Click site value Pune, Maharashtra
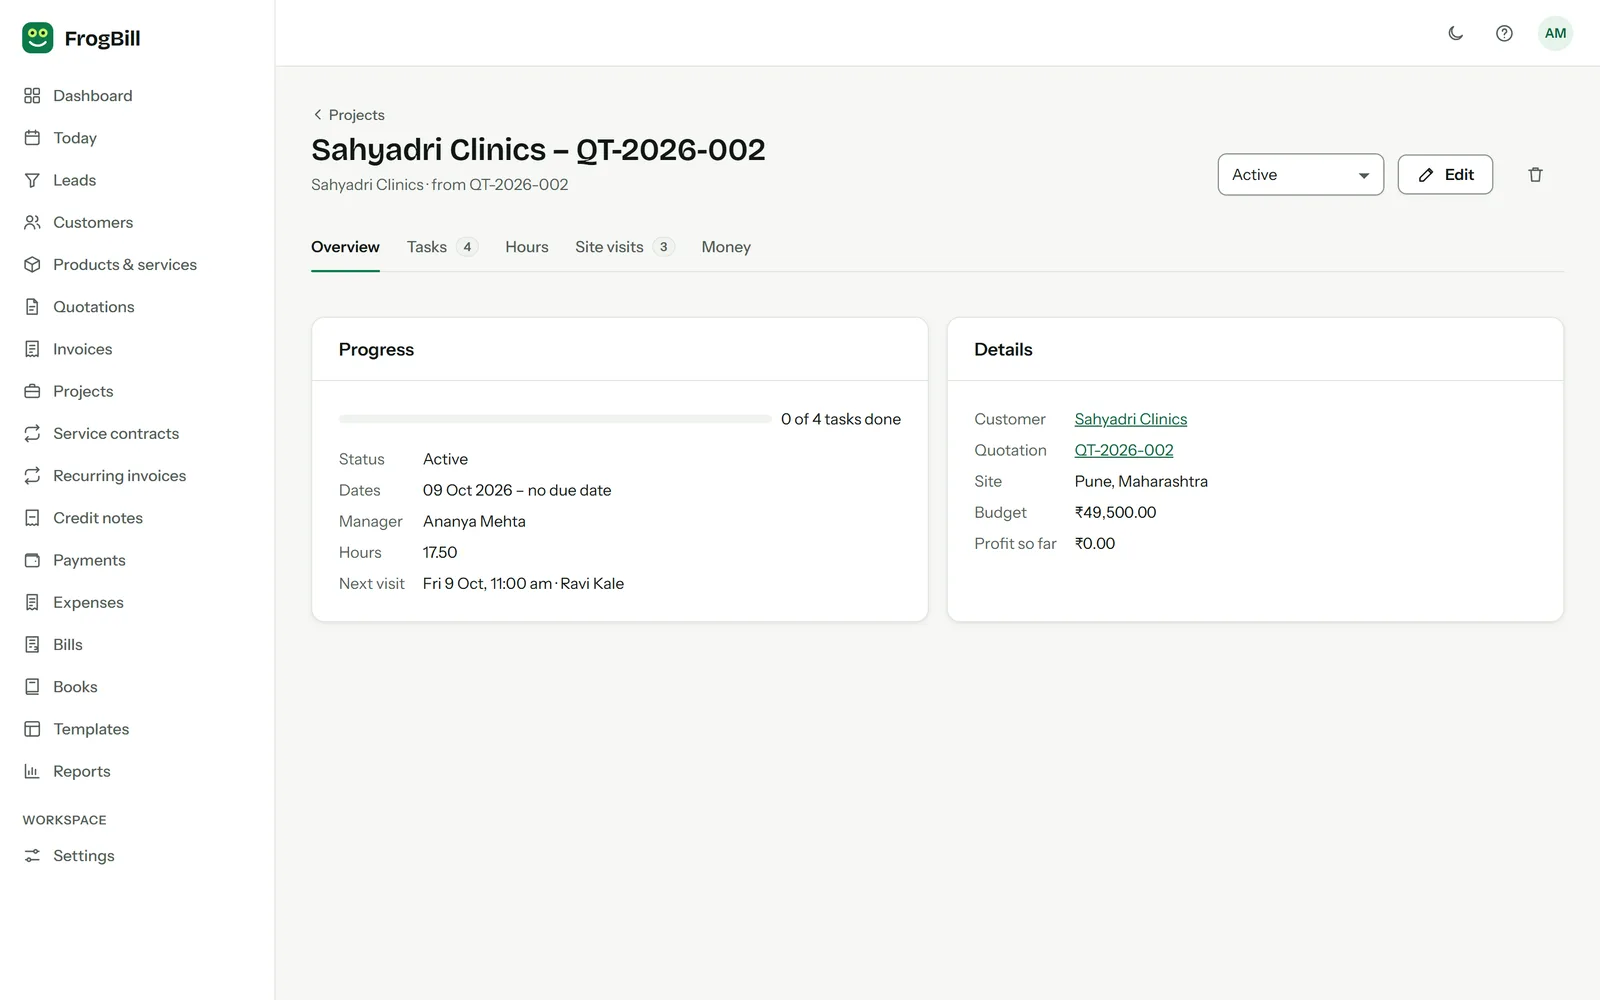Image resolution: width=1600 pixels, height=1000 pixels. coord(1141,481)
